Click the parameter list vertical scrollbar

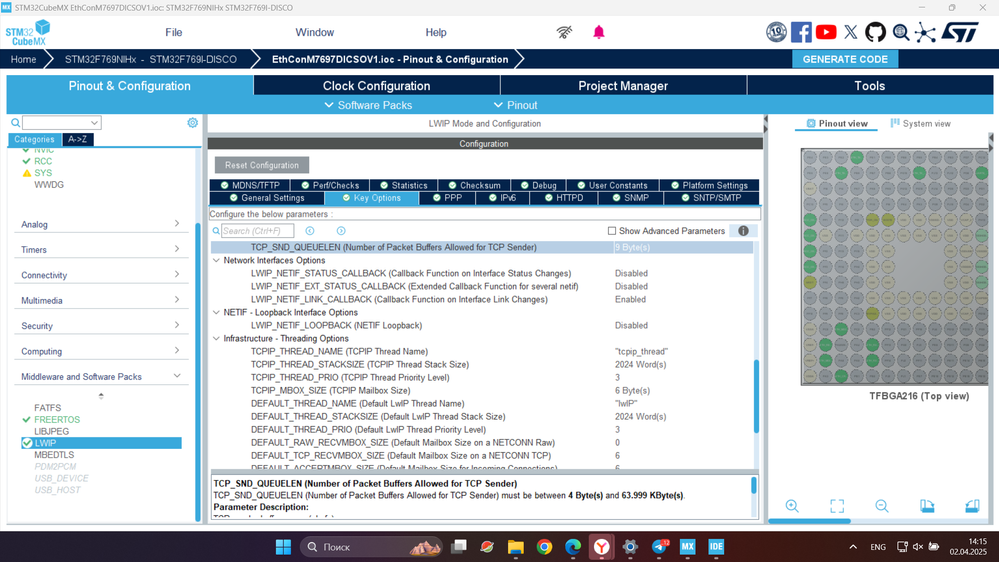[x=756, y=396]
